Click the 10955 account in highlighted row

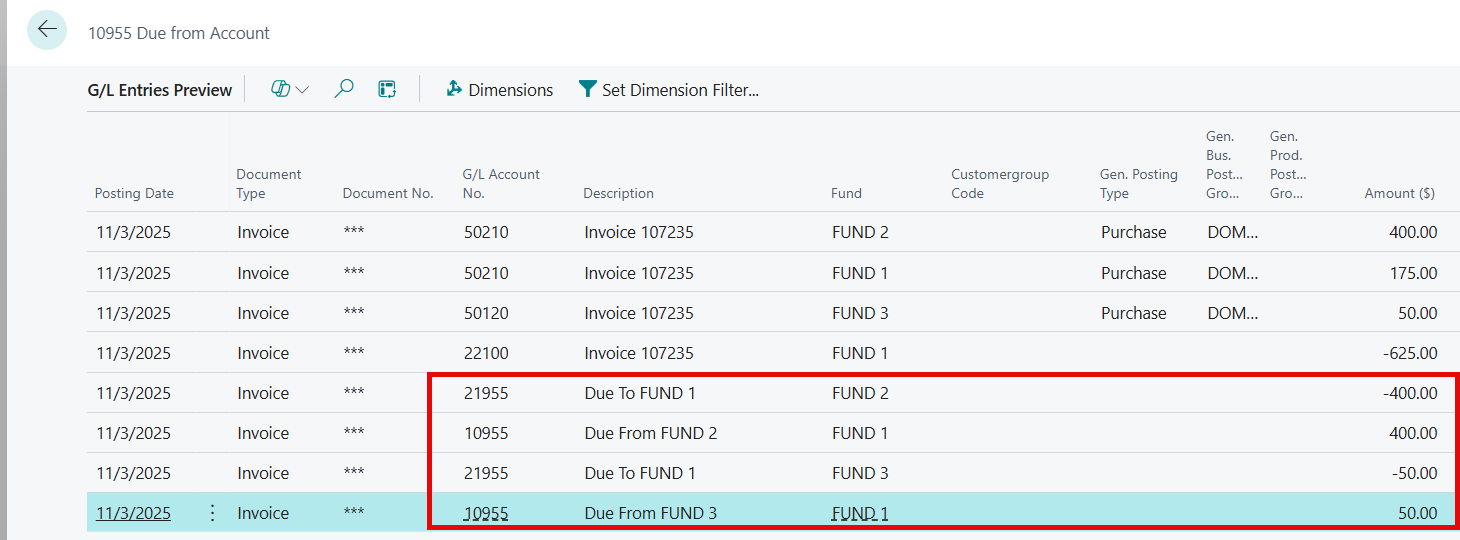click(486, 513)
